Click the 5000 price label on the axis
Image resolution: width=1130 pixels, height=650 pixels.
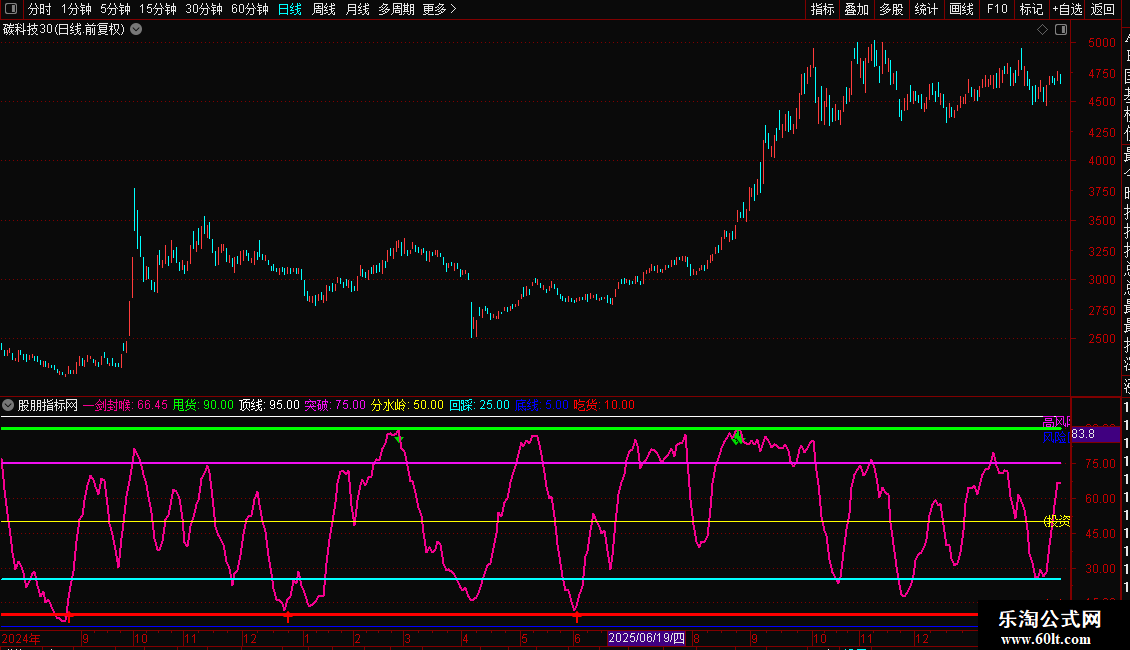coord(1102,43)
